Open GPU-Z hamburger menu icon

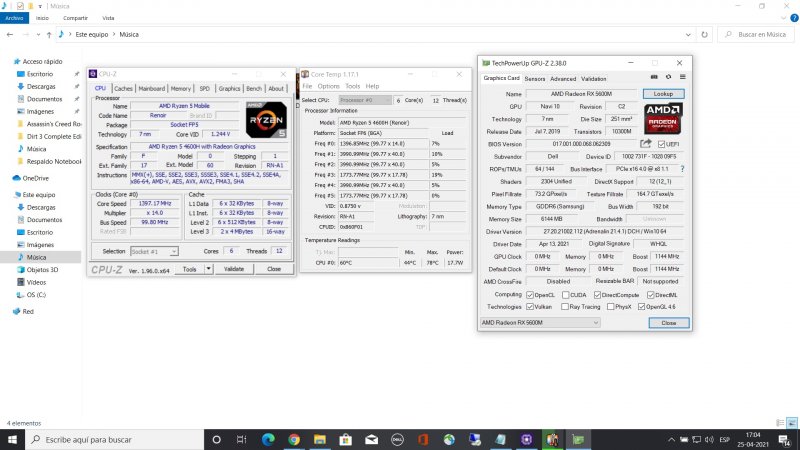pos(683,77)
